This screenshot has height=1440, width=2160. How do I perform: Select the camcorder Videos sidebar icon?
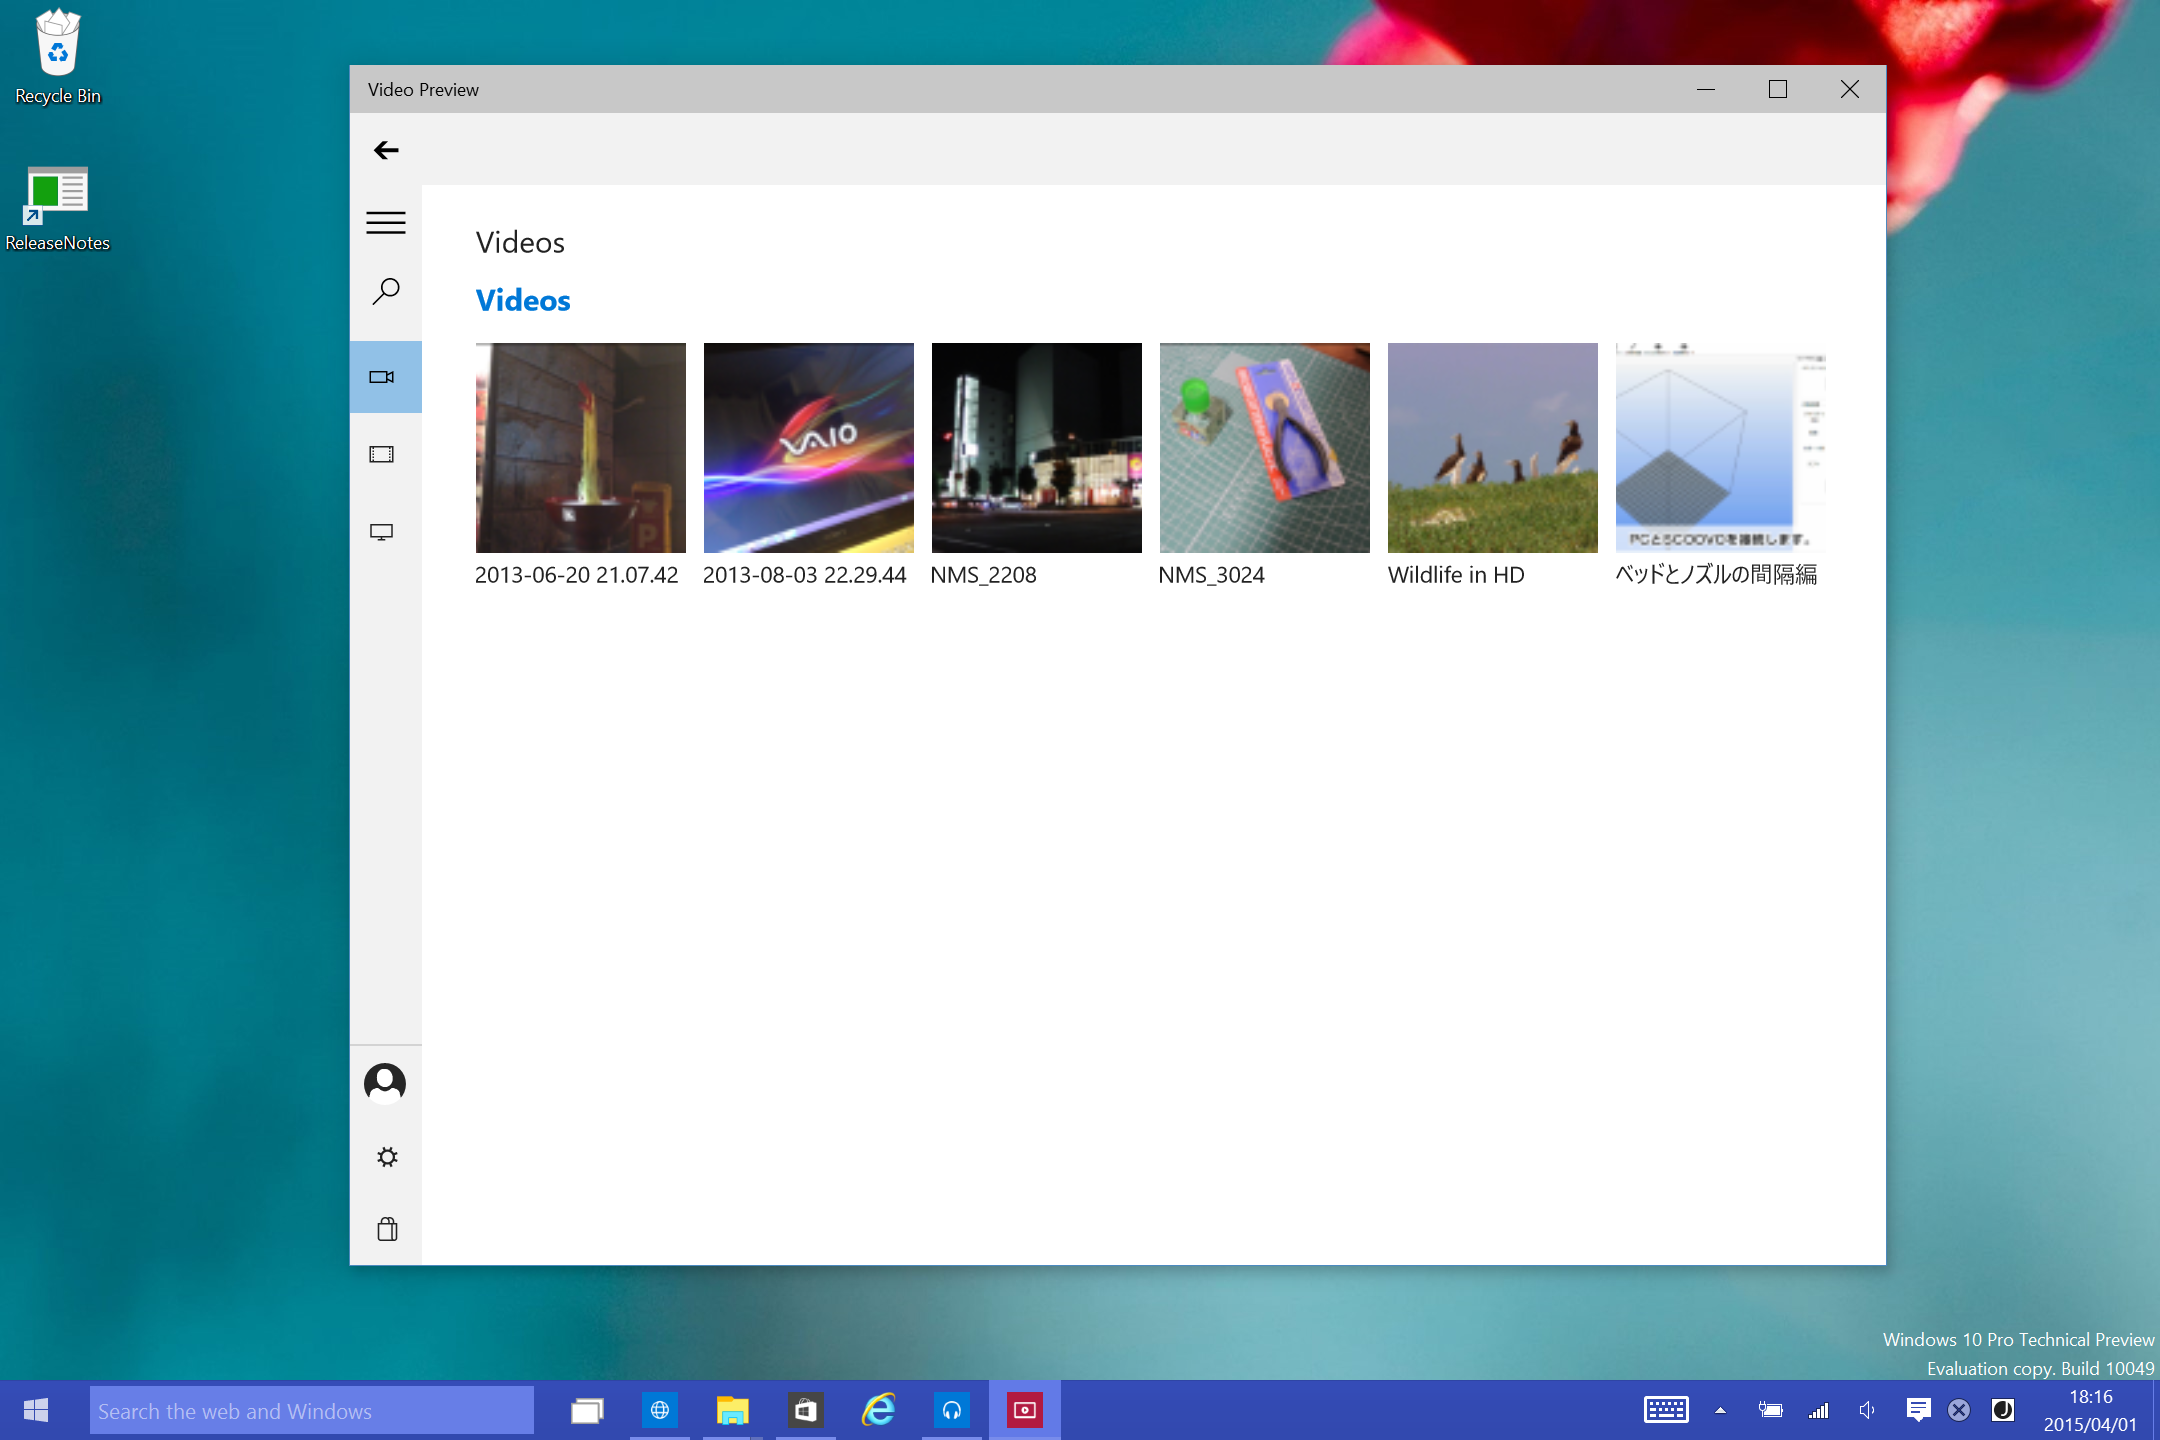click(383, 377)
